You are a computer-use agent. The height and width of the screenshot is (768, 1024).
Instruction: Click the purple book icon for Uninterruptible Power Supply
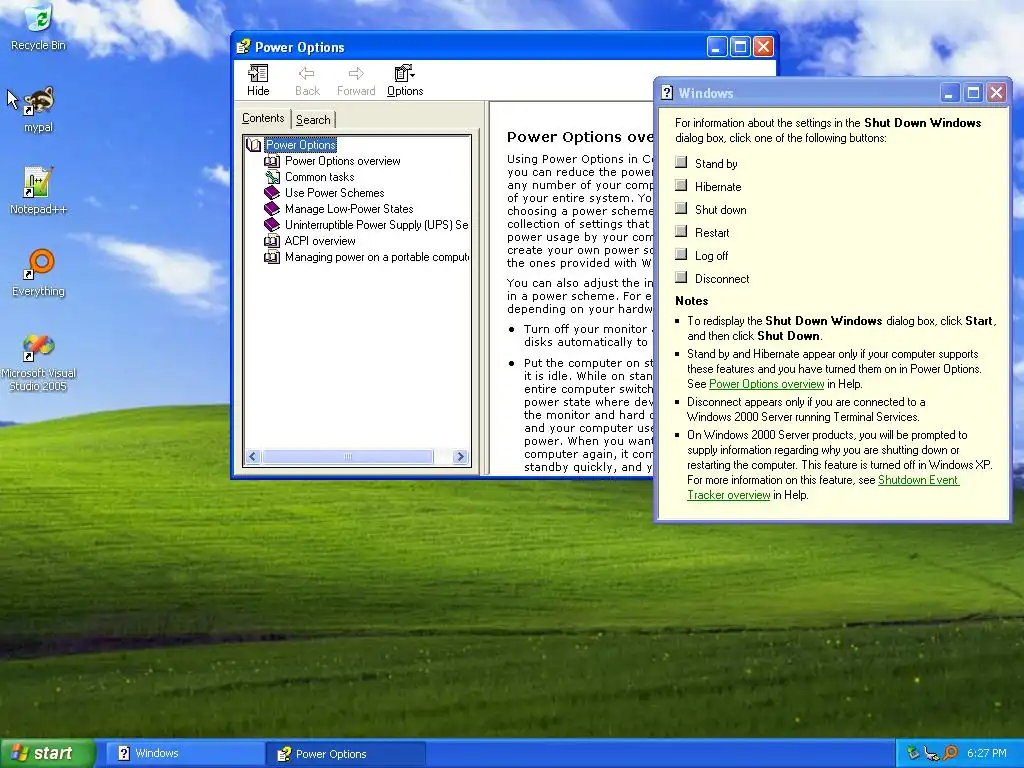tap(272, 225)
